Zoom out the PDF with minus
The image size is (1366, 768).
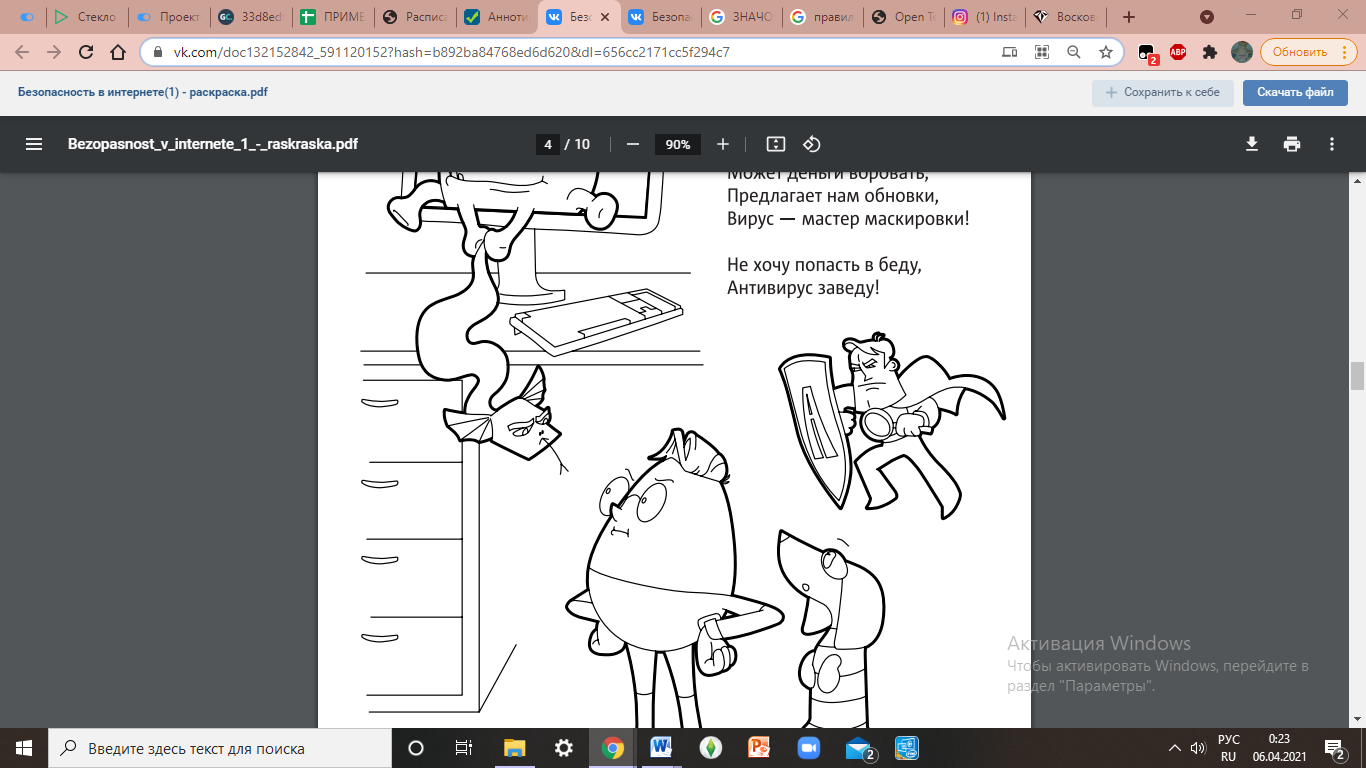(x=632, y=144)
